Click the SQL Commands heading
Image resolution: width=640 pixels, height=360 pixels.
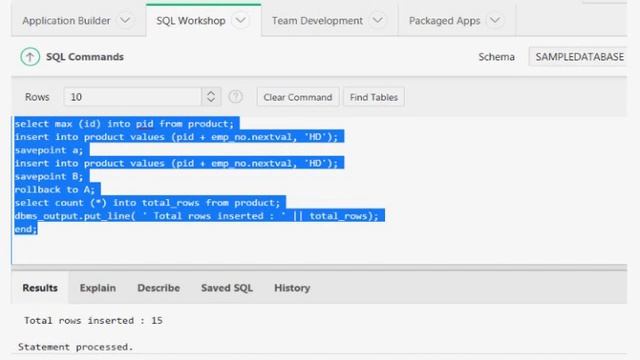(85, 57)
